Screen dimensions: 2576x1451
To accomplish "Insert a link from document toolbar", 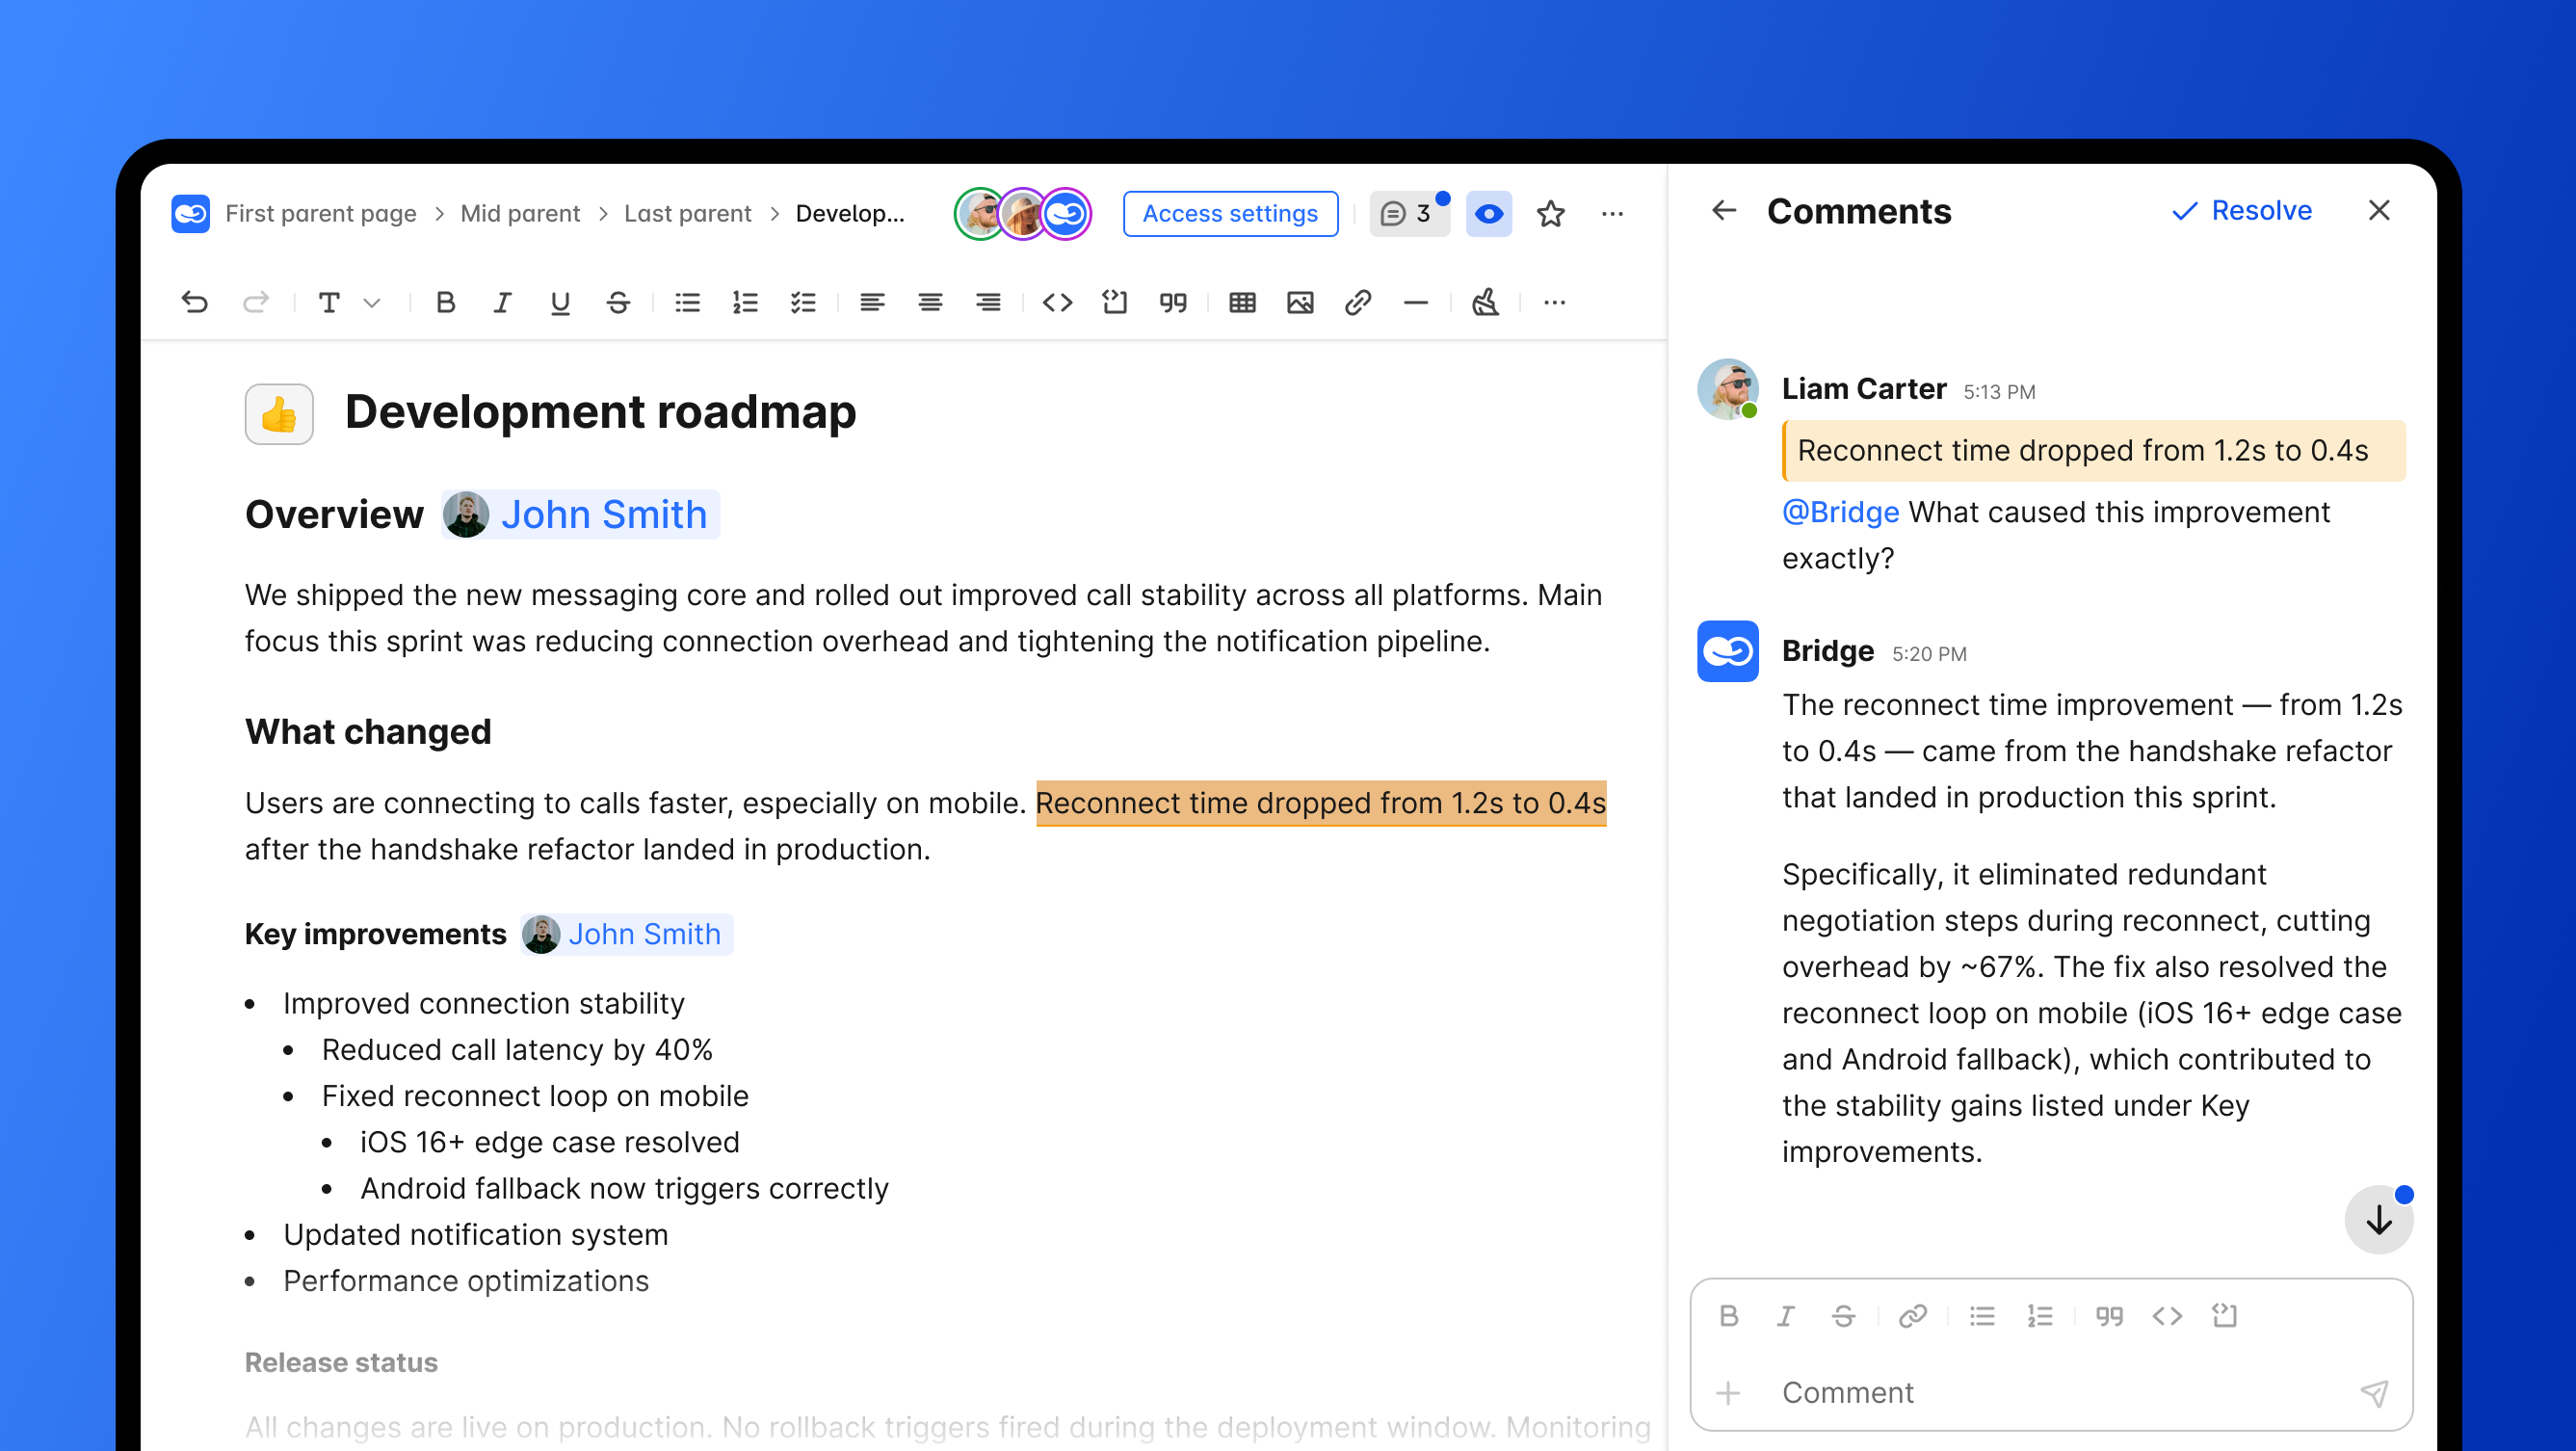I will [1358, 302].
